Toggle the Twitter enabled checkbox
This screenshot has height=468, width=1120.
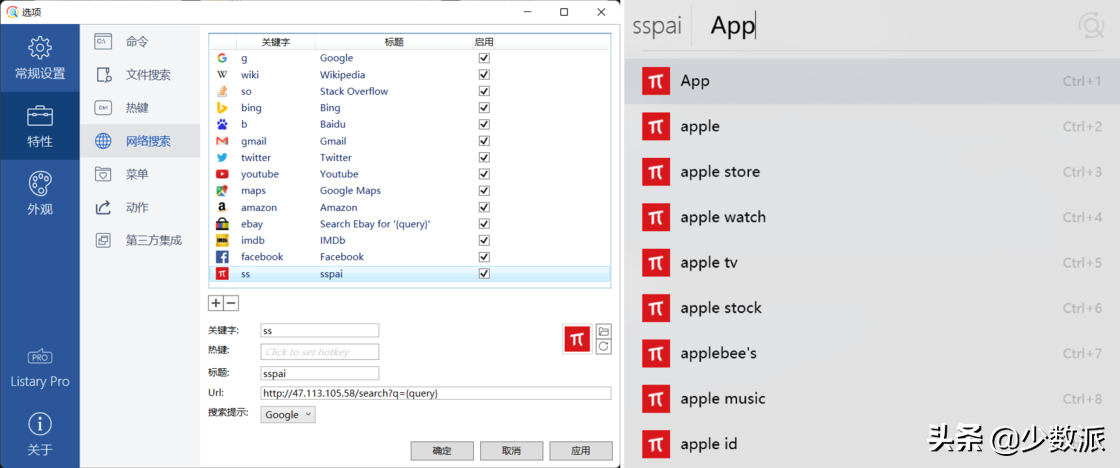tap(484, 157)
